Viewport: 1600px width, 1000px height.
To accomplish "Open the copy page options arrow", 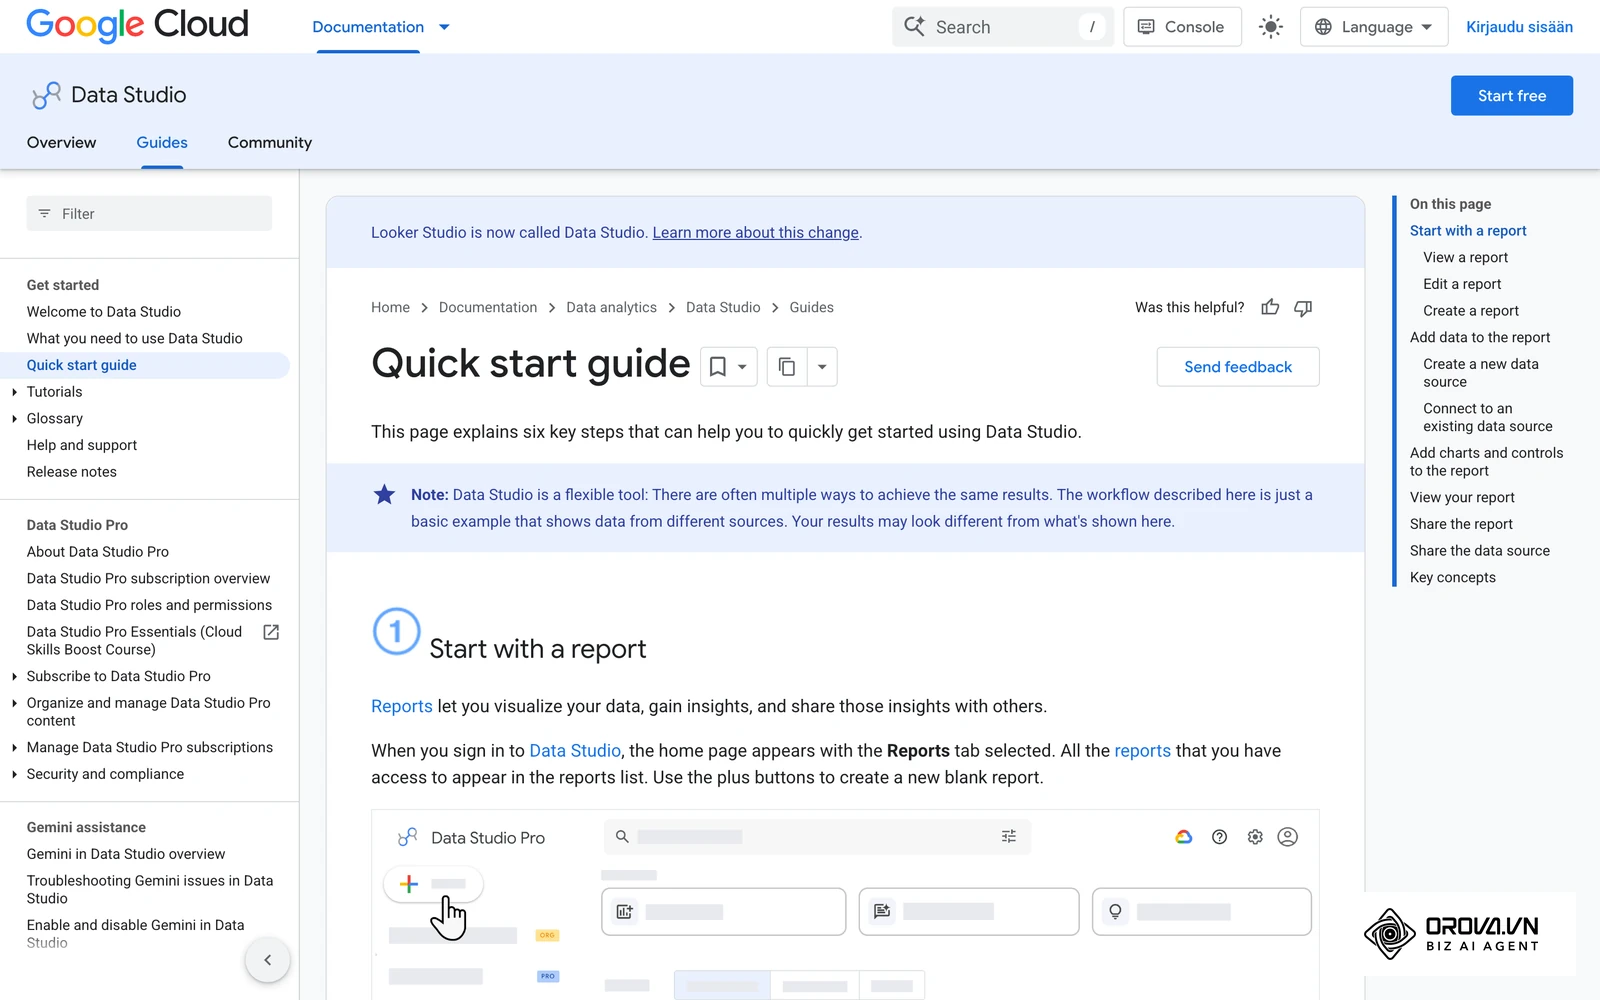I will point(822,367).
